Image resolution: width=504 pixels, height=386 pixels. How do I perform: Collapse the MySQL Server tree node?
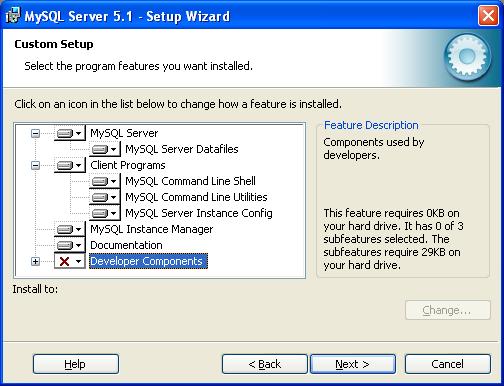[35, 134]
